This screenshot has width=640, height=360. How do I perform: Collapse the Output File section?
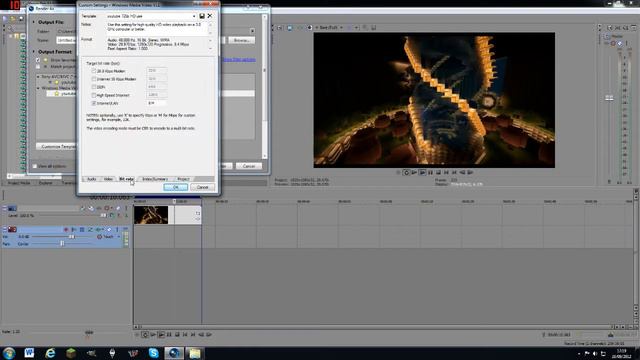pos(33,22)
